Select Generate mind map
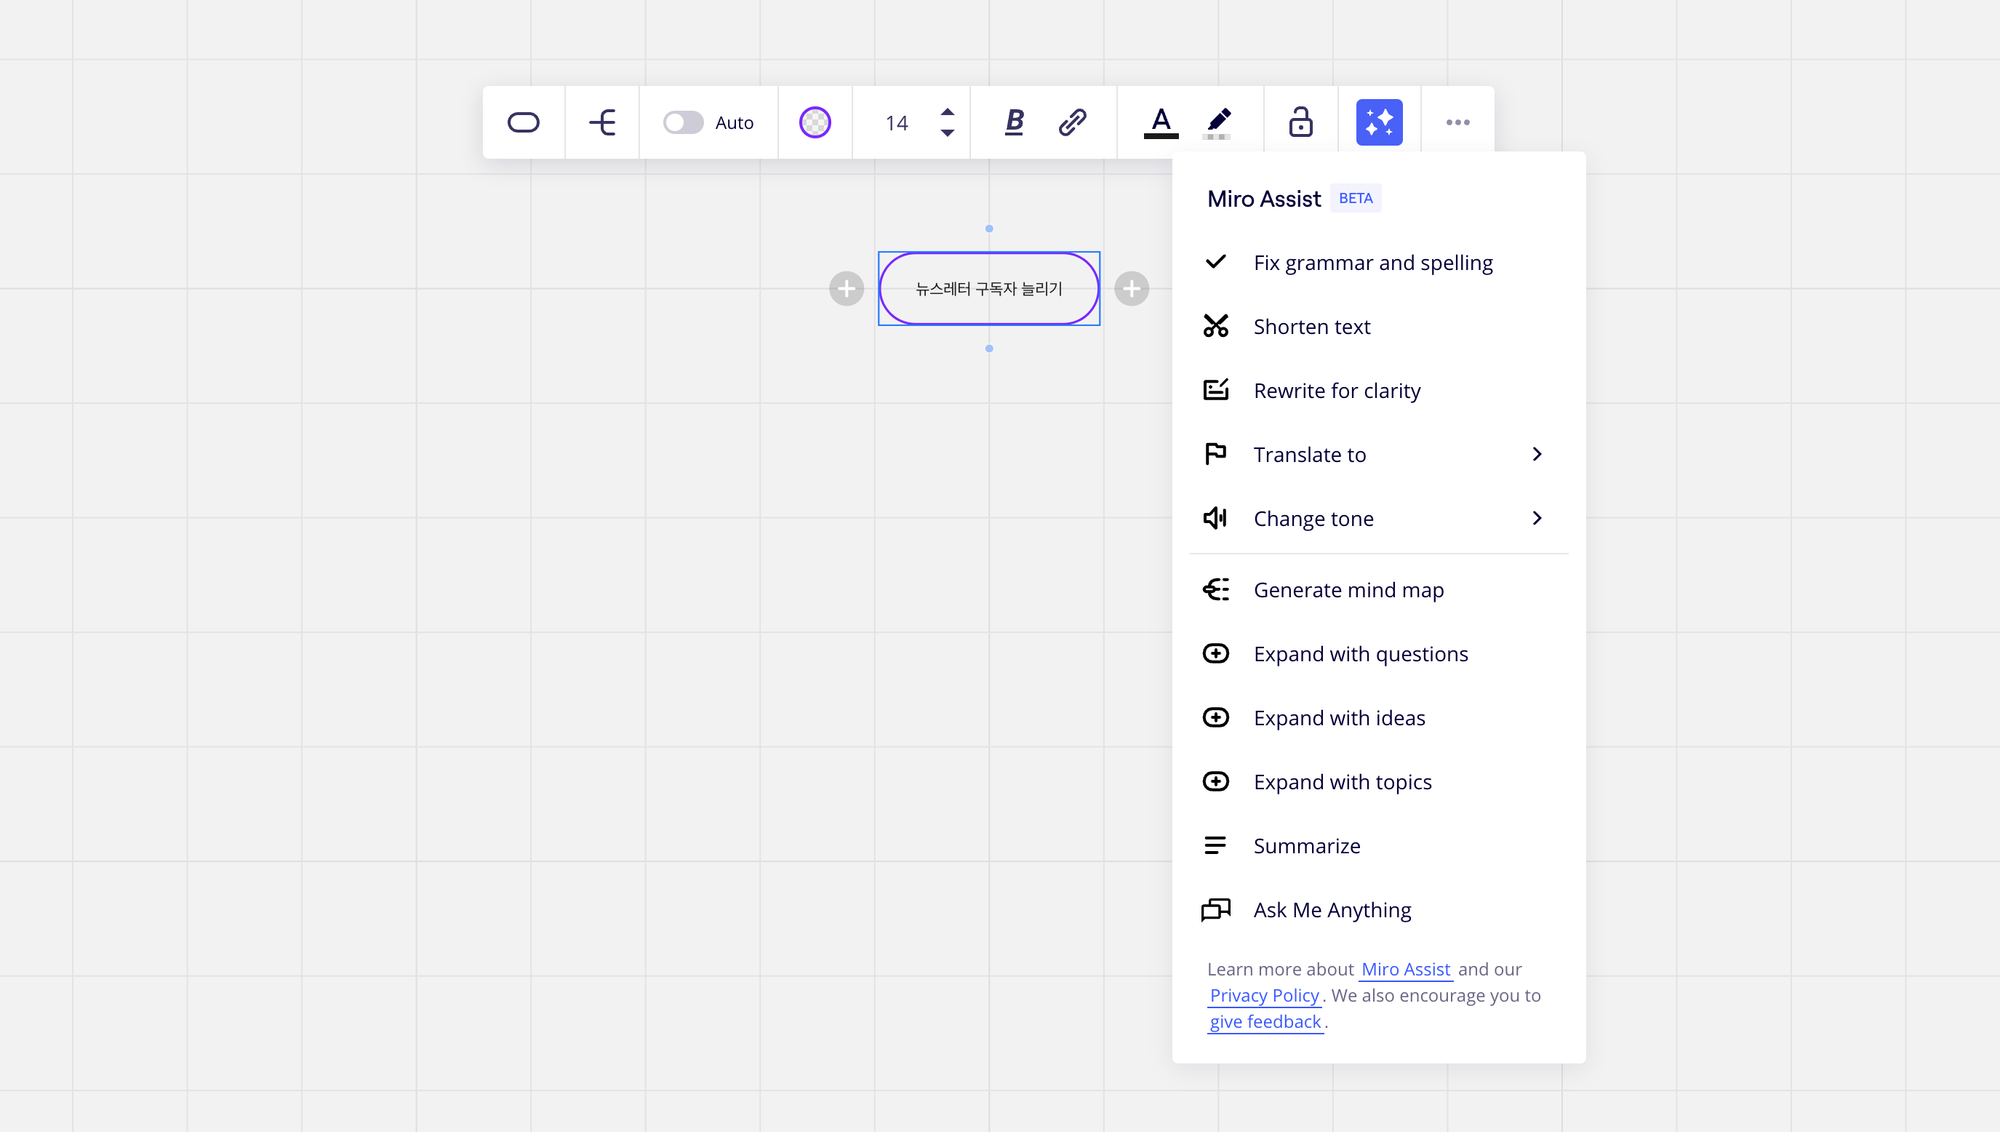This screenshot has height=1132, width=2000. tap(1378, 590)
